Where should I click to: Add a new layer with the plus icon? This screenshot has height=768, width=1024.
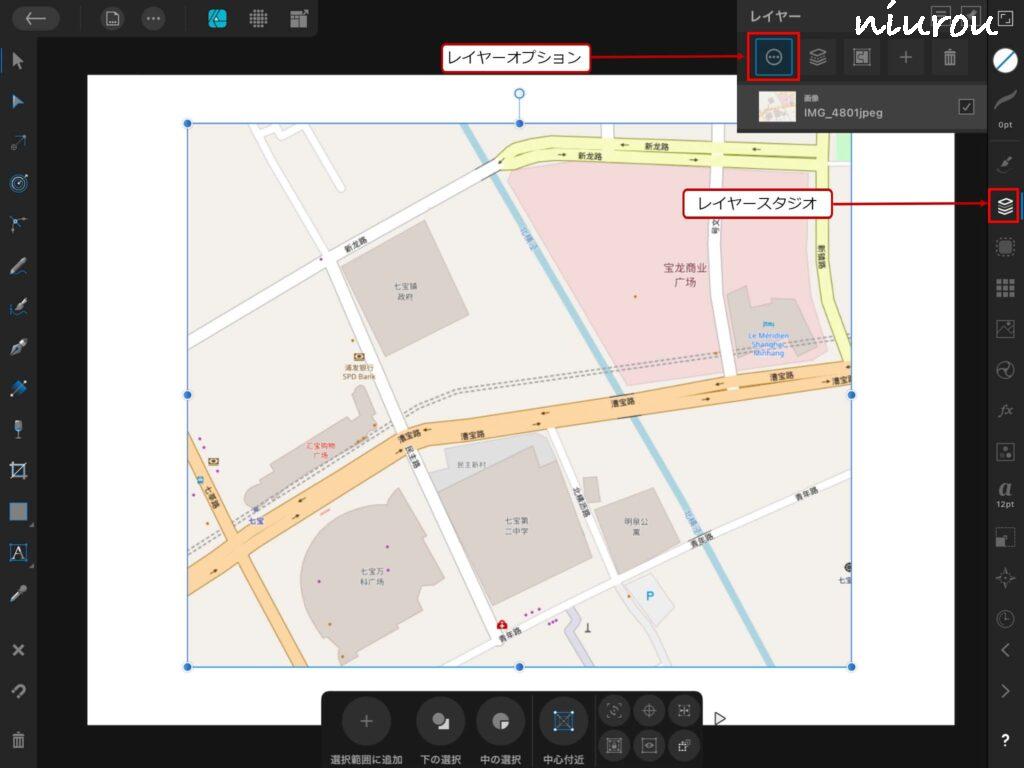905,58
